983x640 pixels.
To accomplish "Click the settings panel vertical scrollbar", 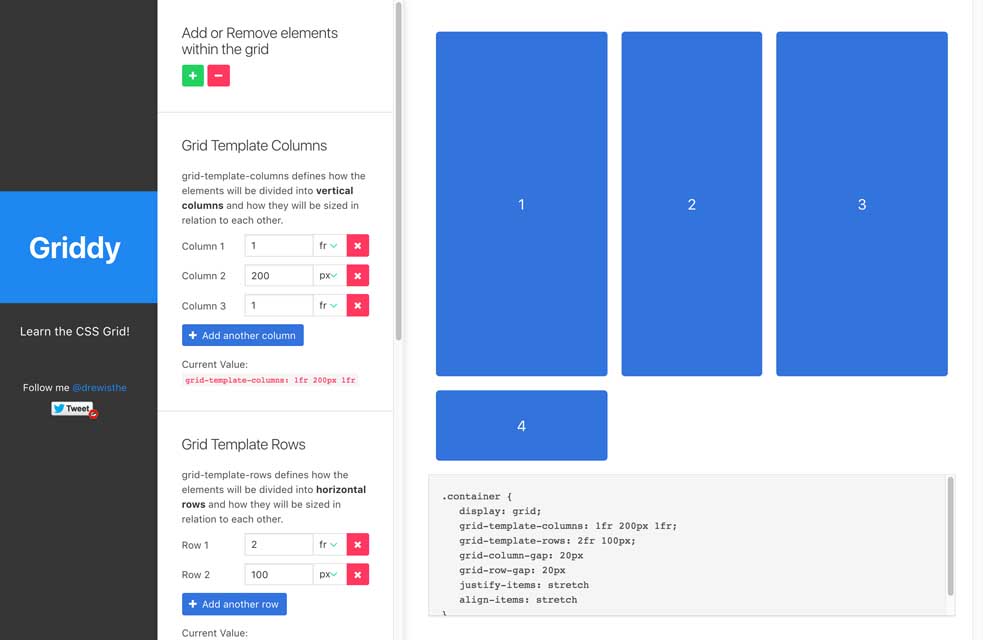I will 399,170.
